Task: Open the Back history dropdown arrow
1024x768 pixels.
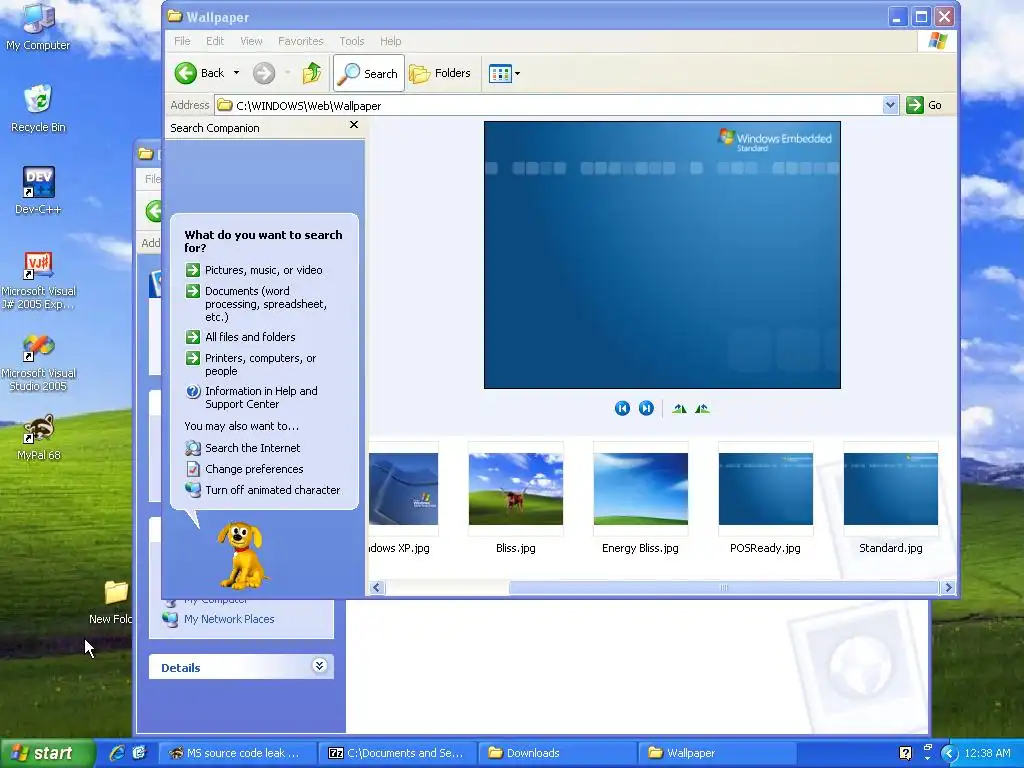Action: click(x=236, y=73)
